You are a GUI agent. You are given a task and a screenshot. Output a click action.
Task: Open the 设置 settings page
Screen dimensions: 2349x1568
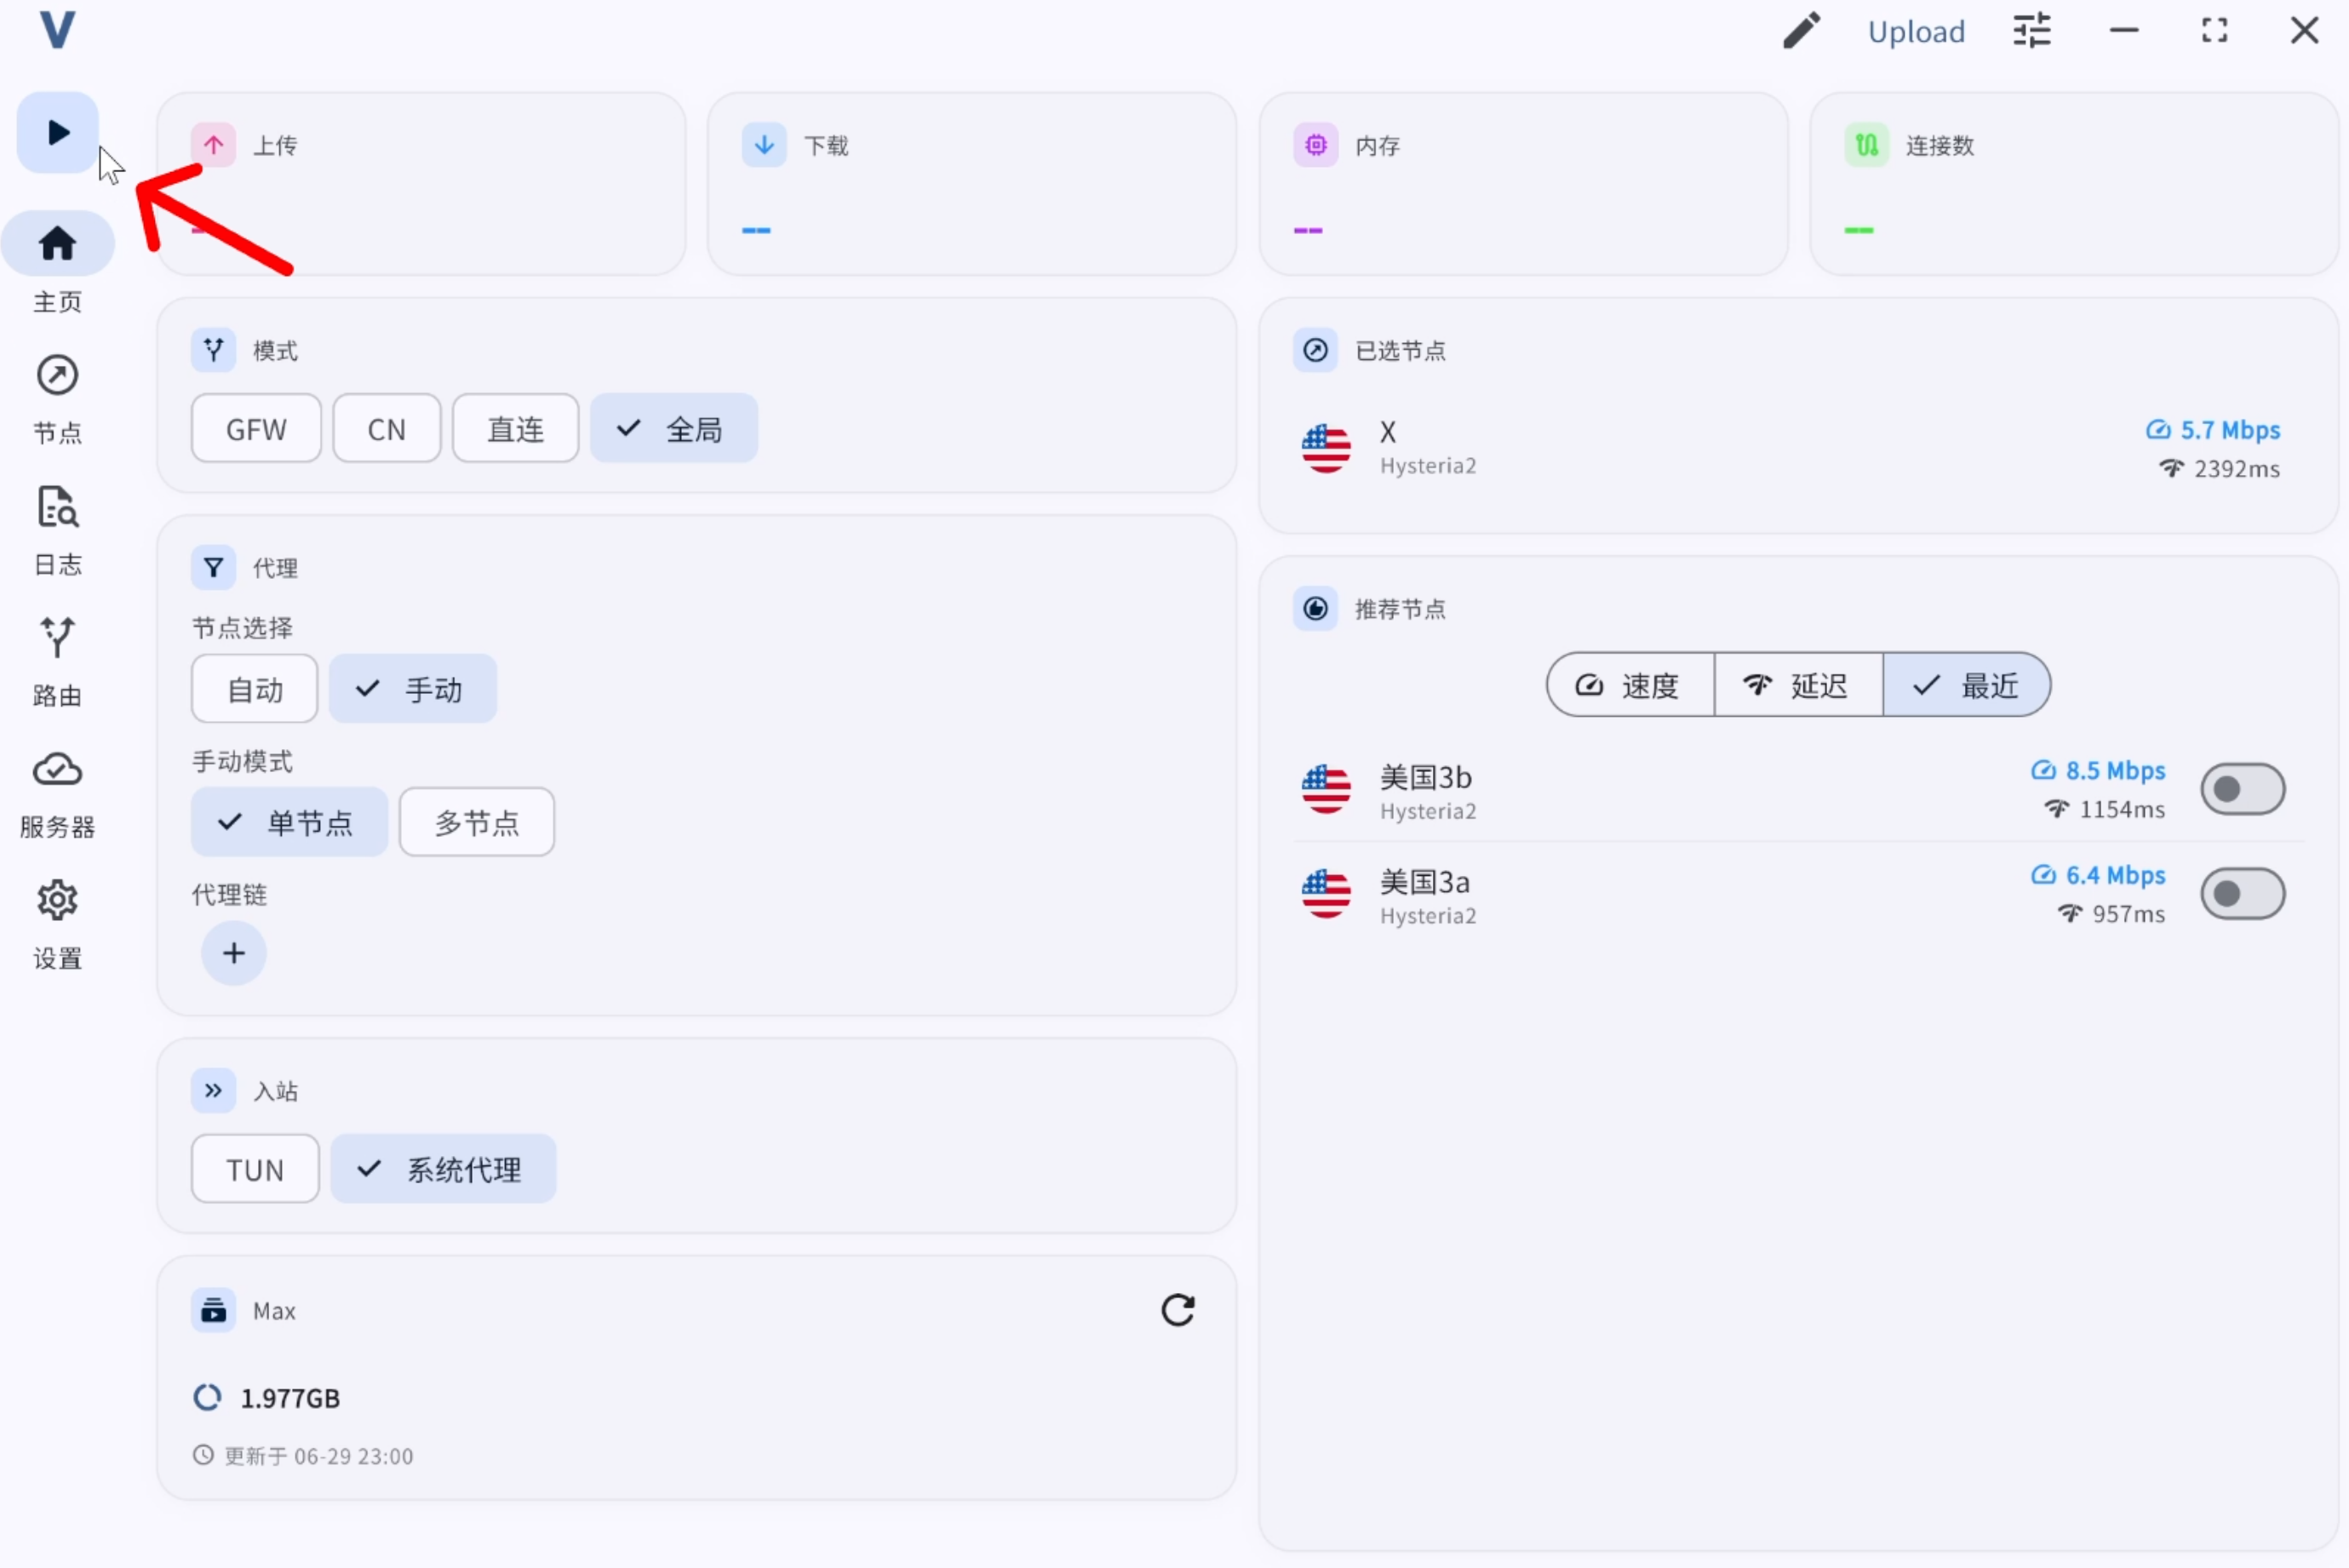point(57,924)
